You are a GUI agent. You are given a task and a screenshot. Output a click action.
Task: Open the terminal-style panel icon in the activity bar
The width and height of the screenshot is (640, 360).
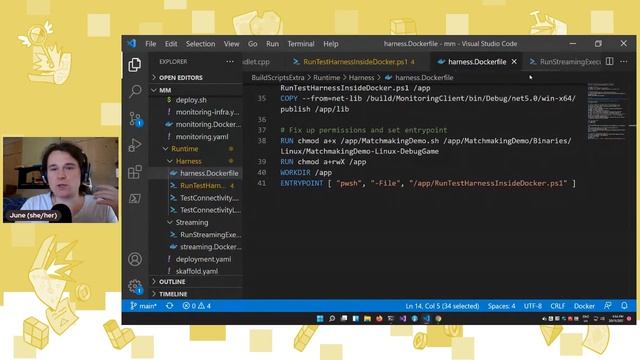pyautogui.click(x=135, y=199)
